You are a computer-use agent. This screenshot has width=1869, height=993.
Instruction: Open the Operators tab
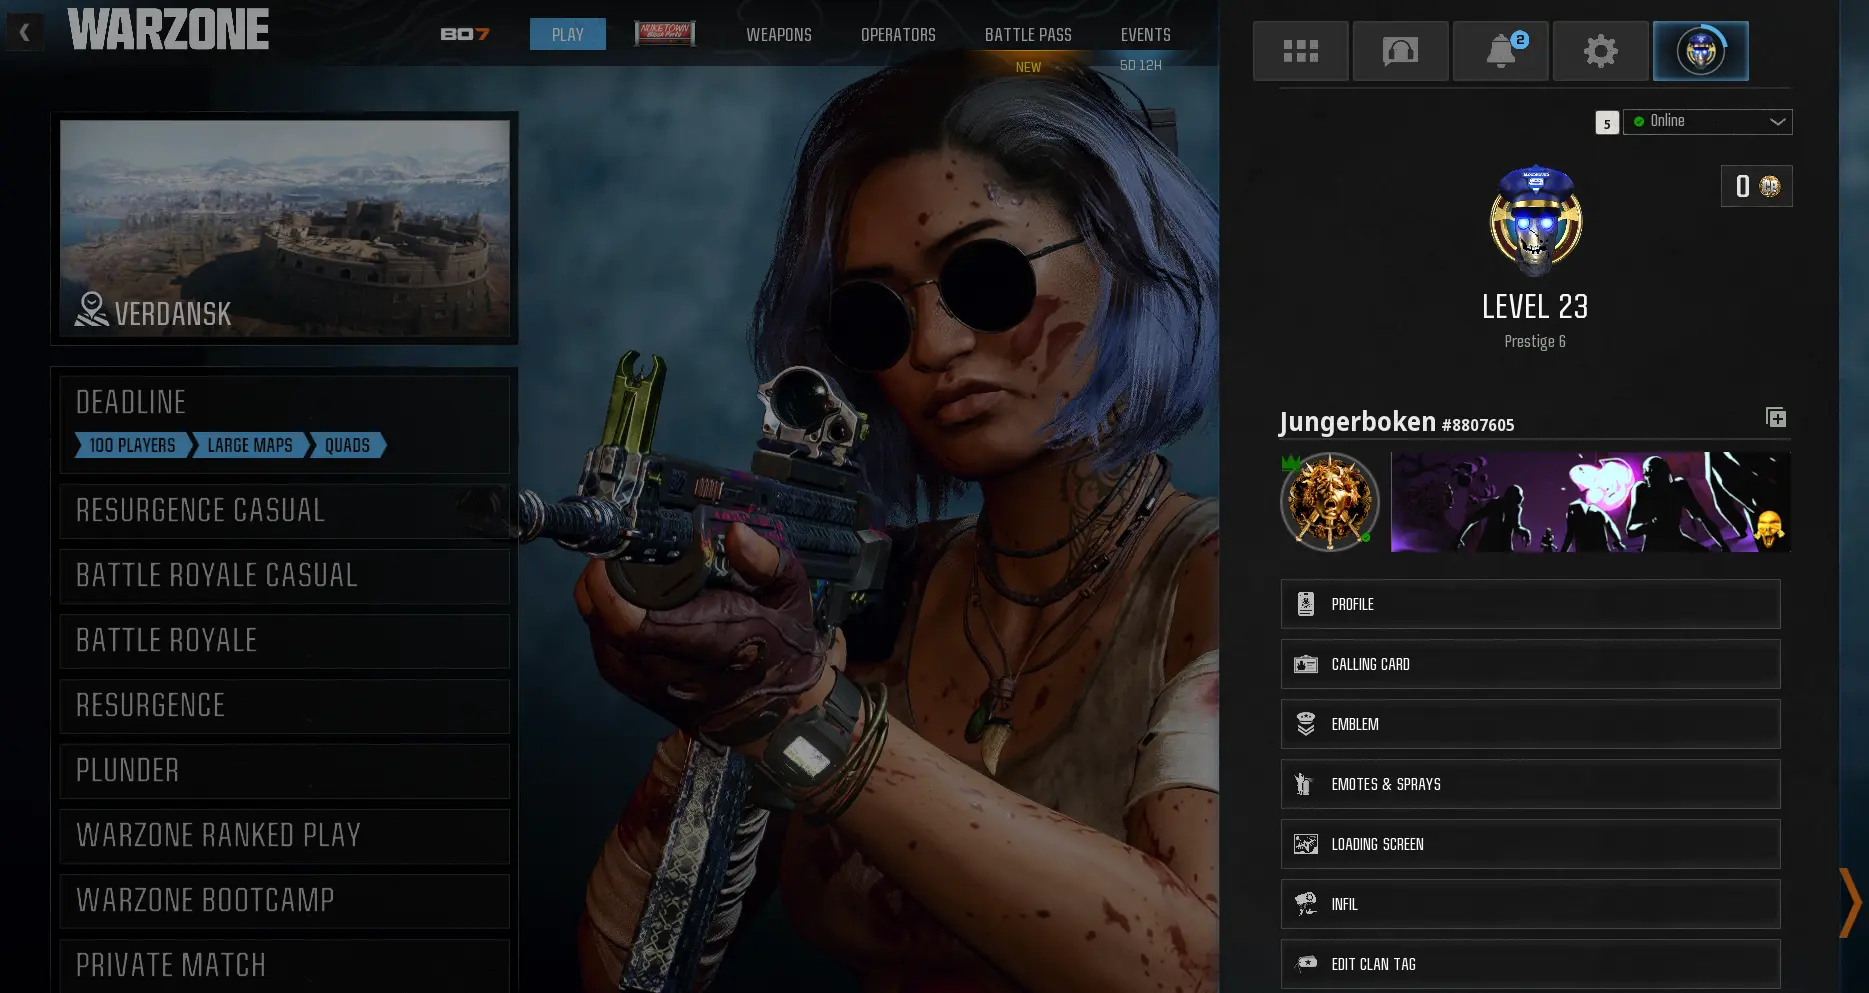(x=898, y=34)
